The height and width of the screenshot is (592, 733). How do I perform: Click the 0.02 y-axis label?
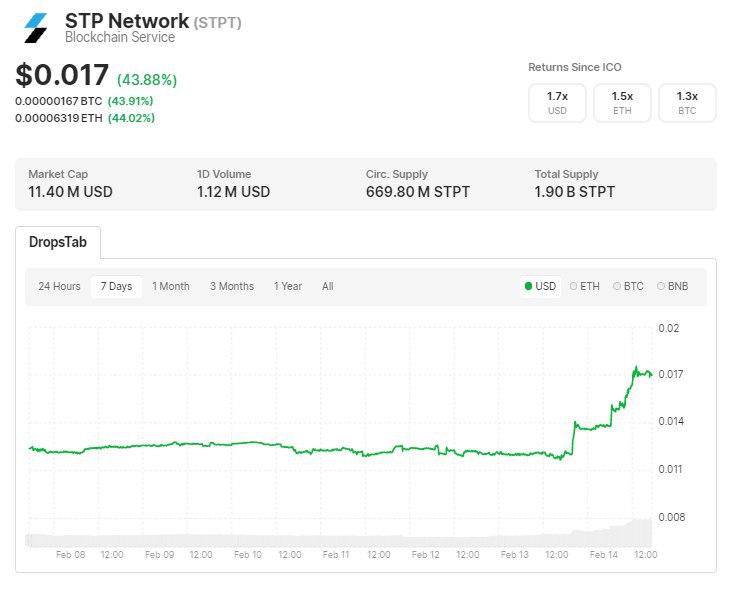(x=668, y=328)
